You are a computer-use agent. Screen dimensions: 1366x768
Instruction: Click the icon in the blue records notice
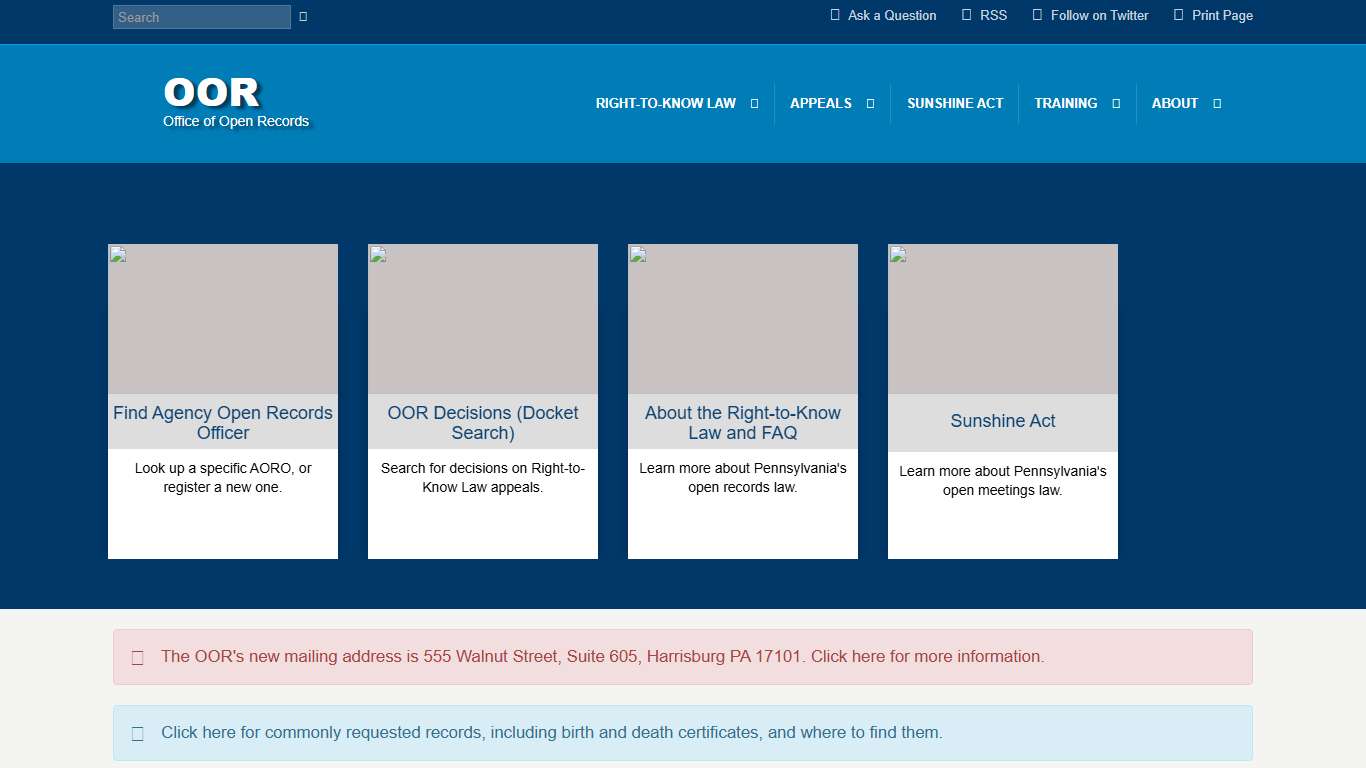(138, 734)
